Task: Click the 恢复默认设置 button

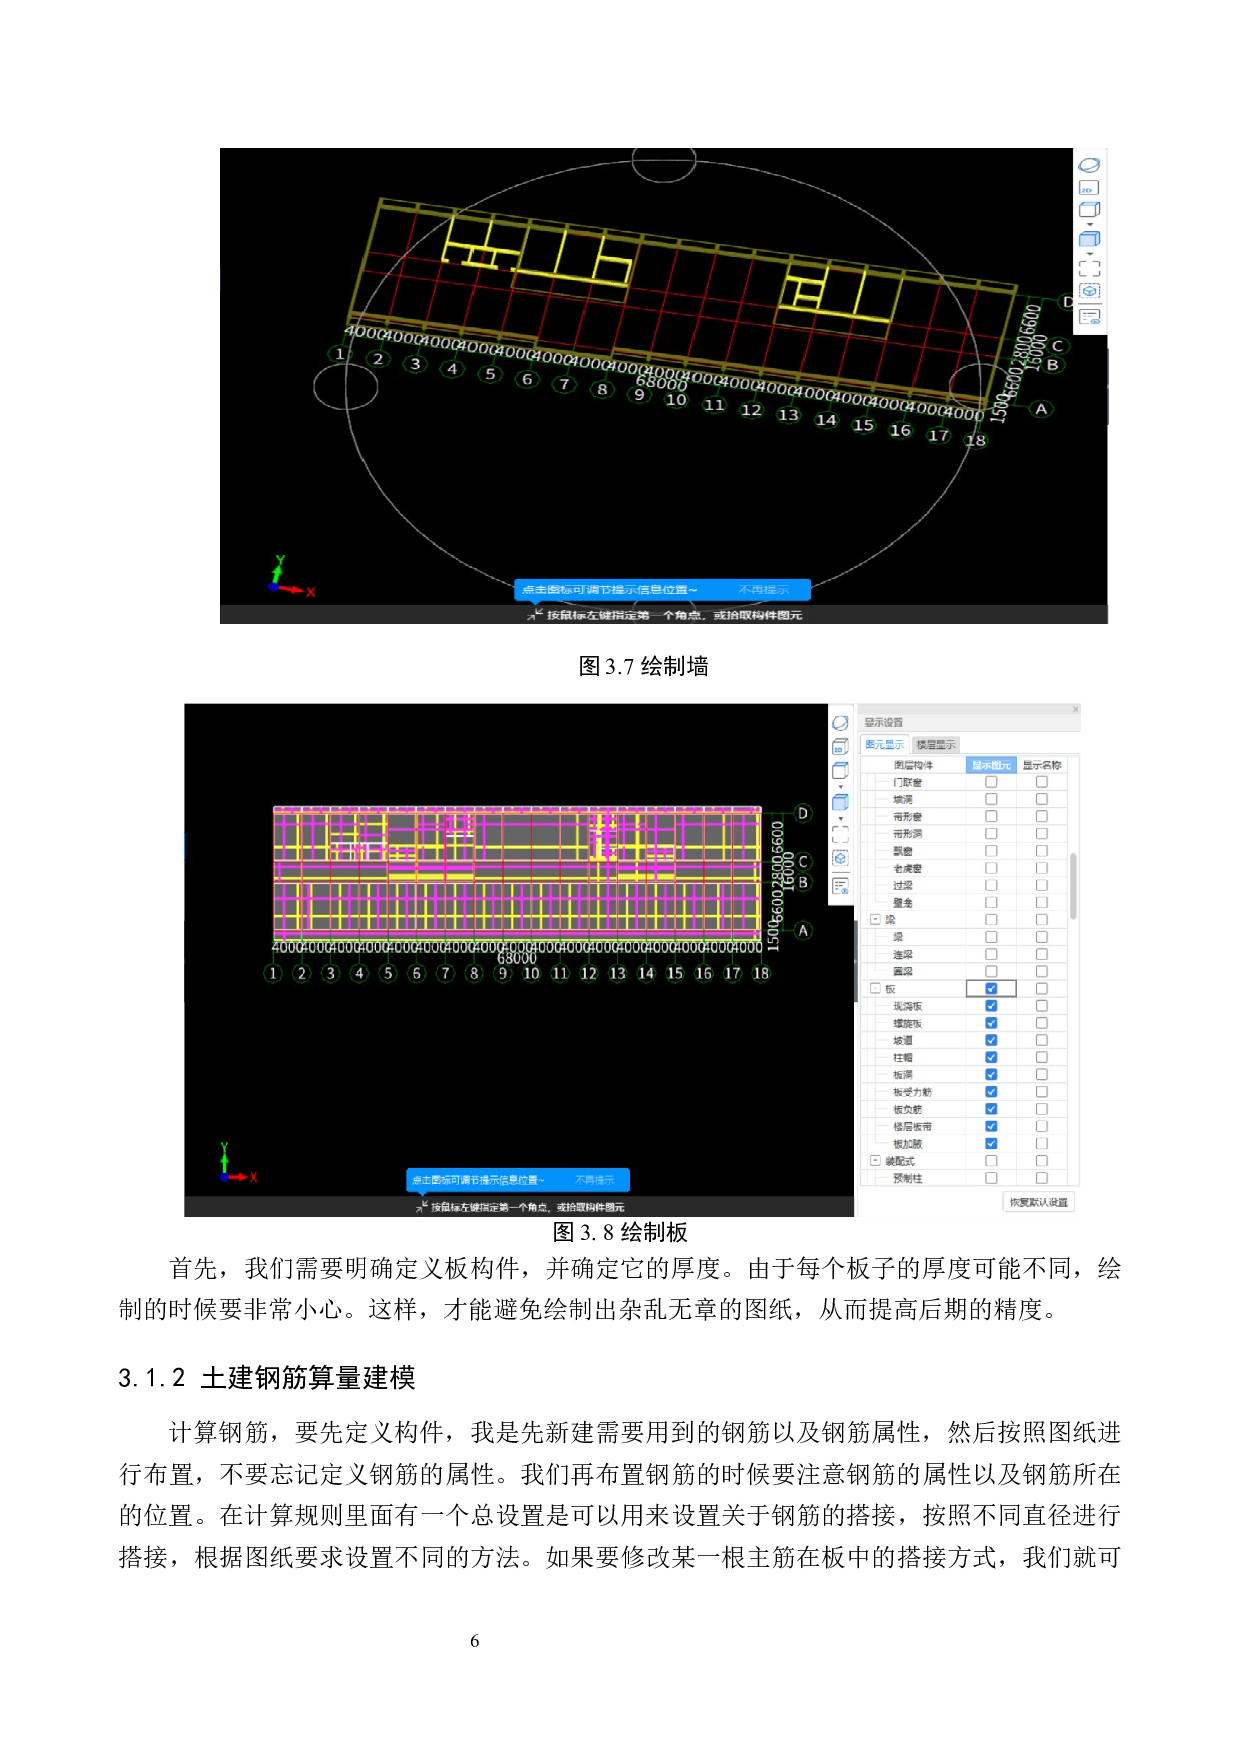Action: tap(1038, 1202)
